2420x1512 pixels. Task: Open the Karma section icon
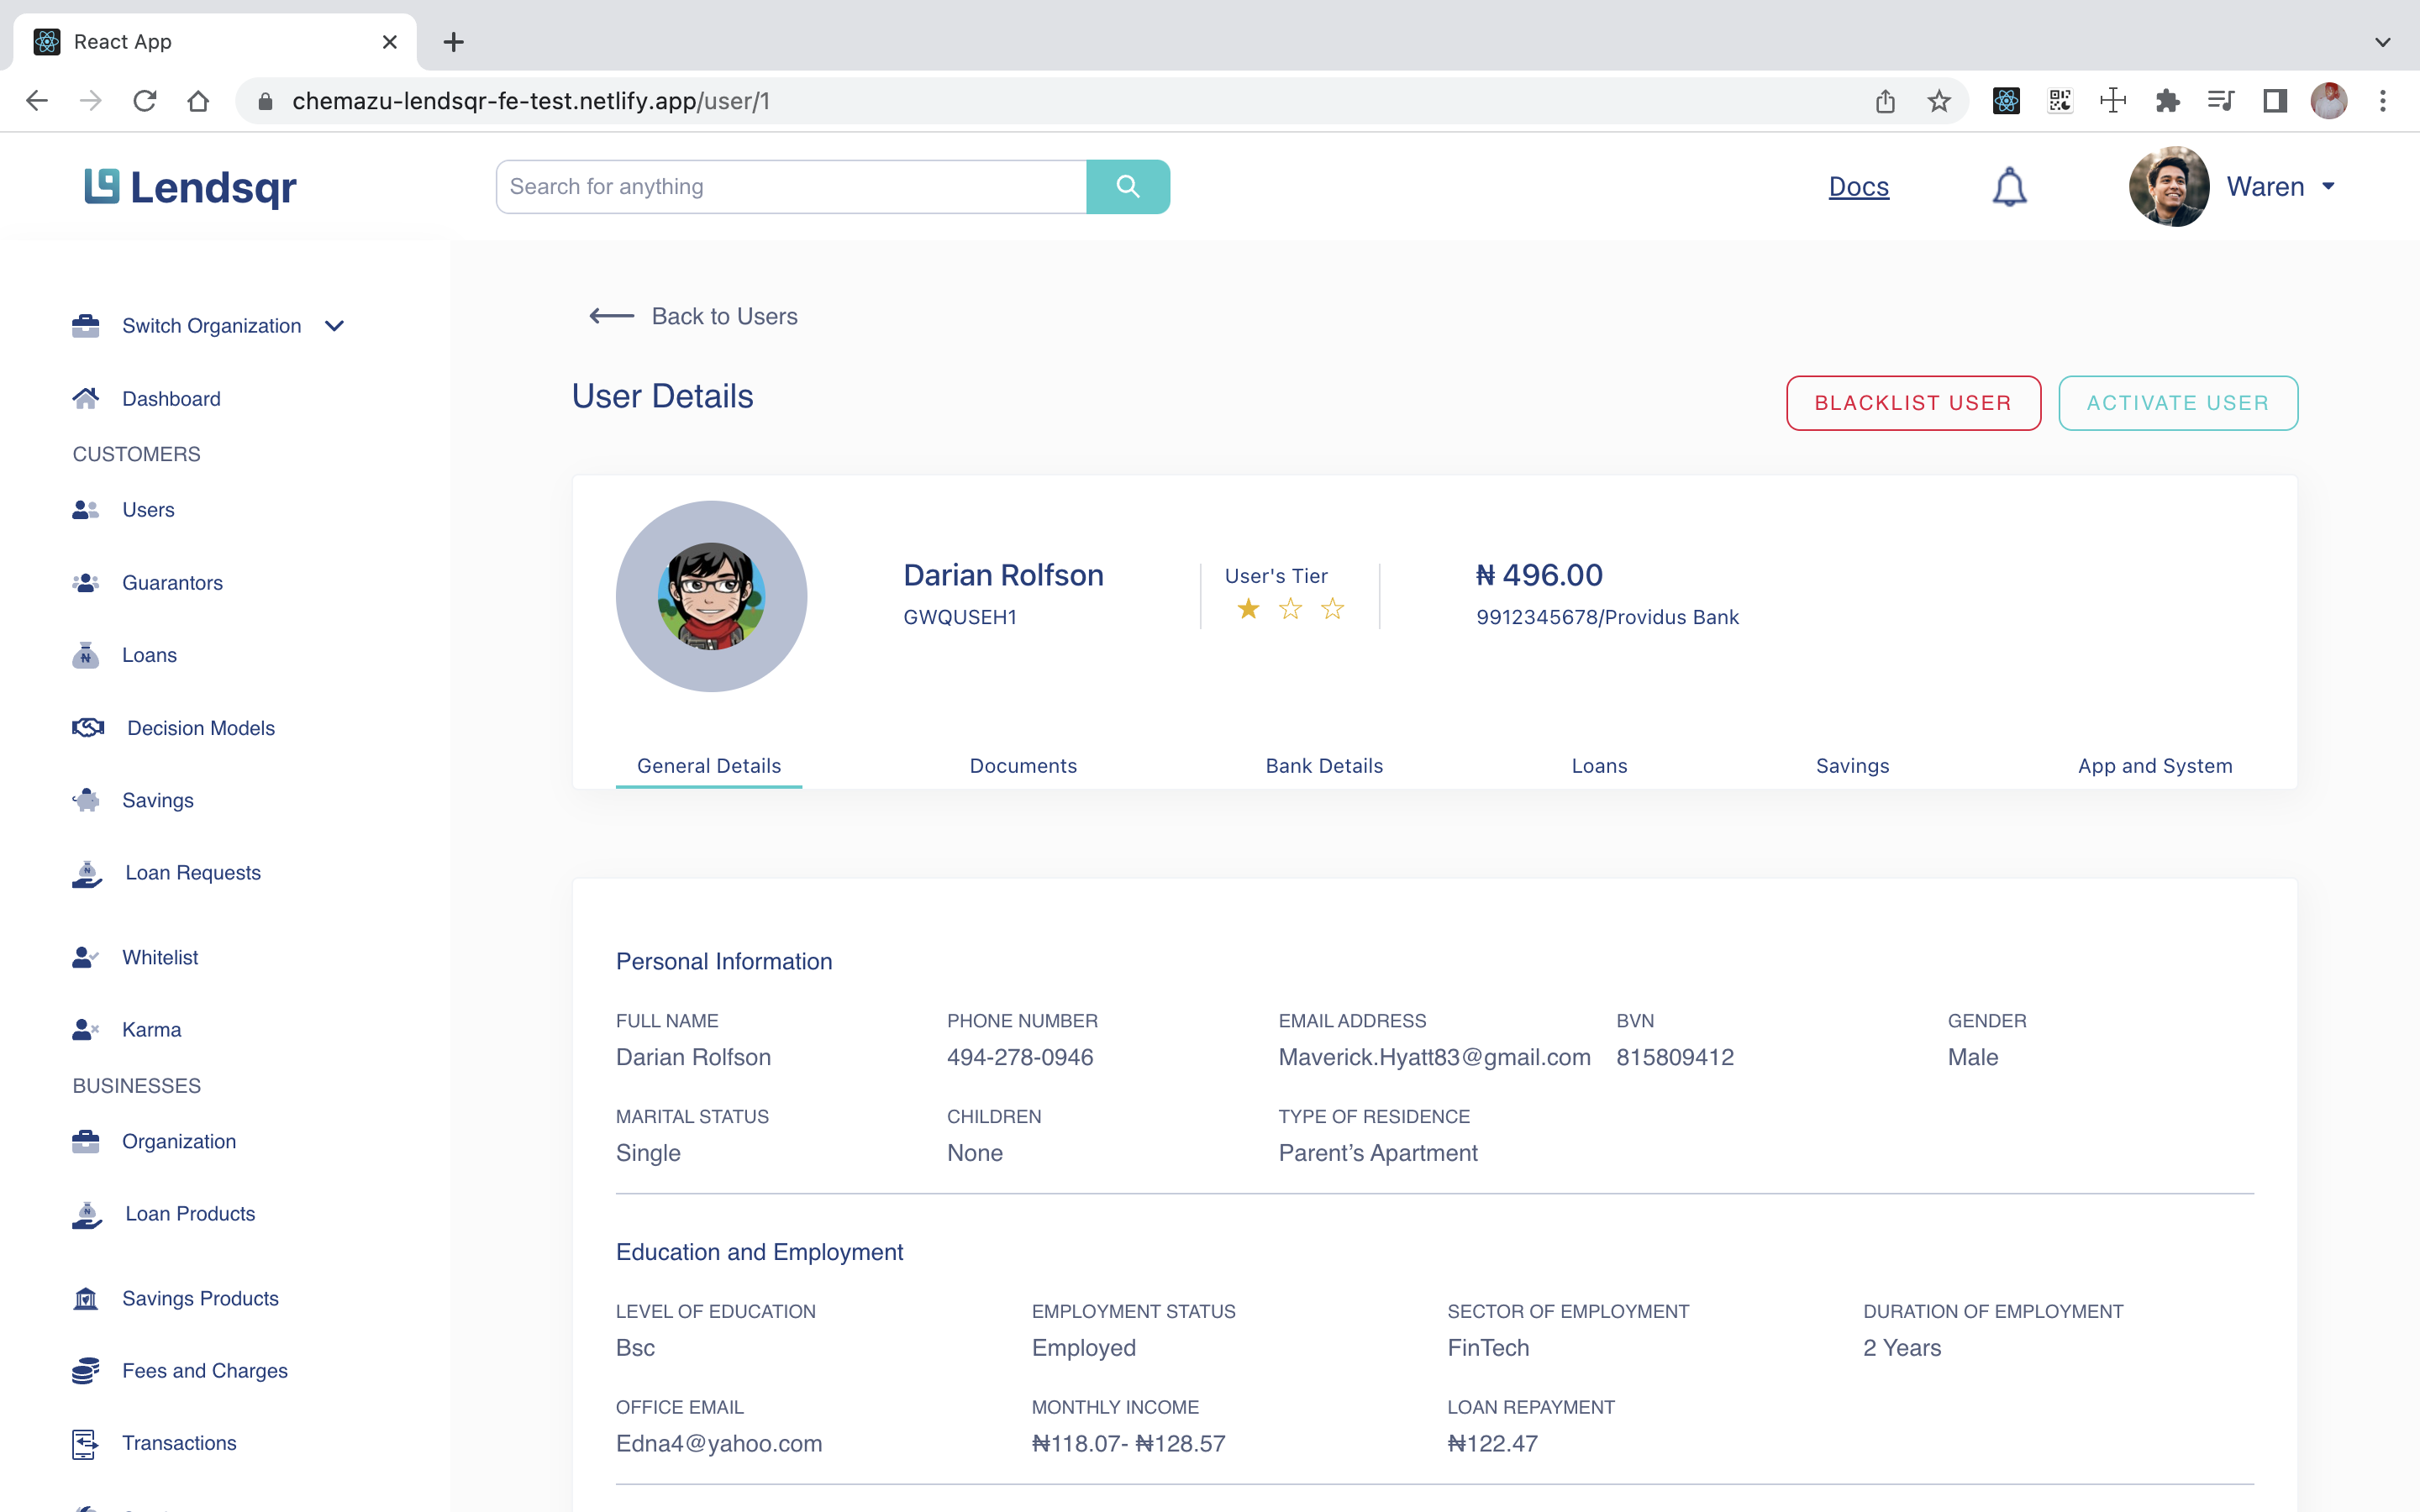pyautogui.click(x=85, y=1029)
